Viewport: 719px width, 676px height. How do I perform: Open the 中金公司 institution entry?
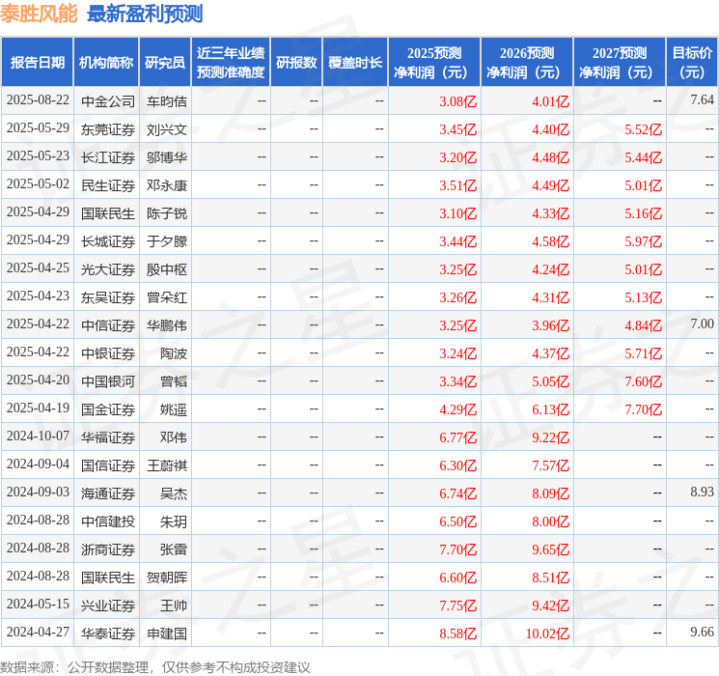[106, 101]
